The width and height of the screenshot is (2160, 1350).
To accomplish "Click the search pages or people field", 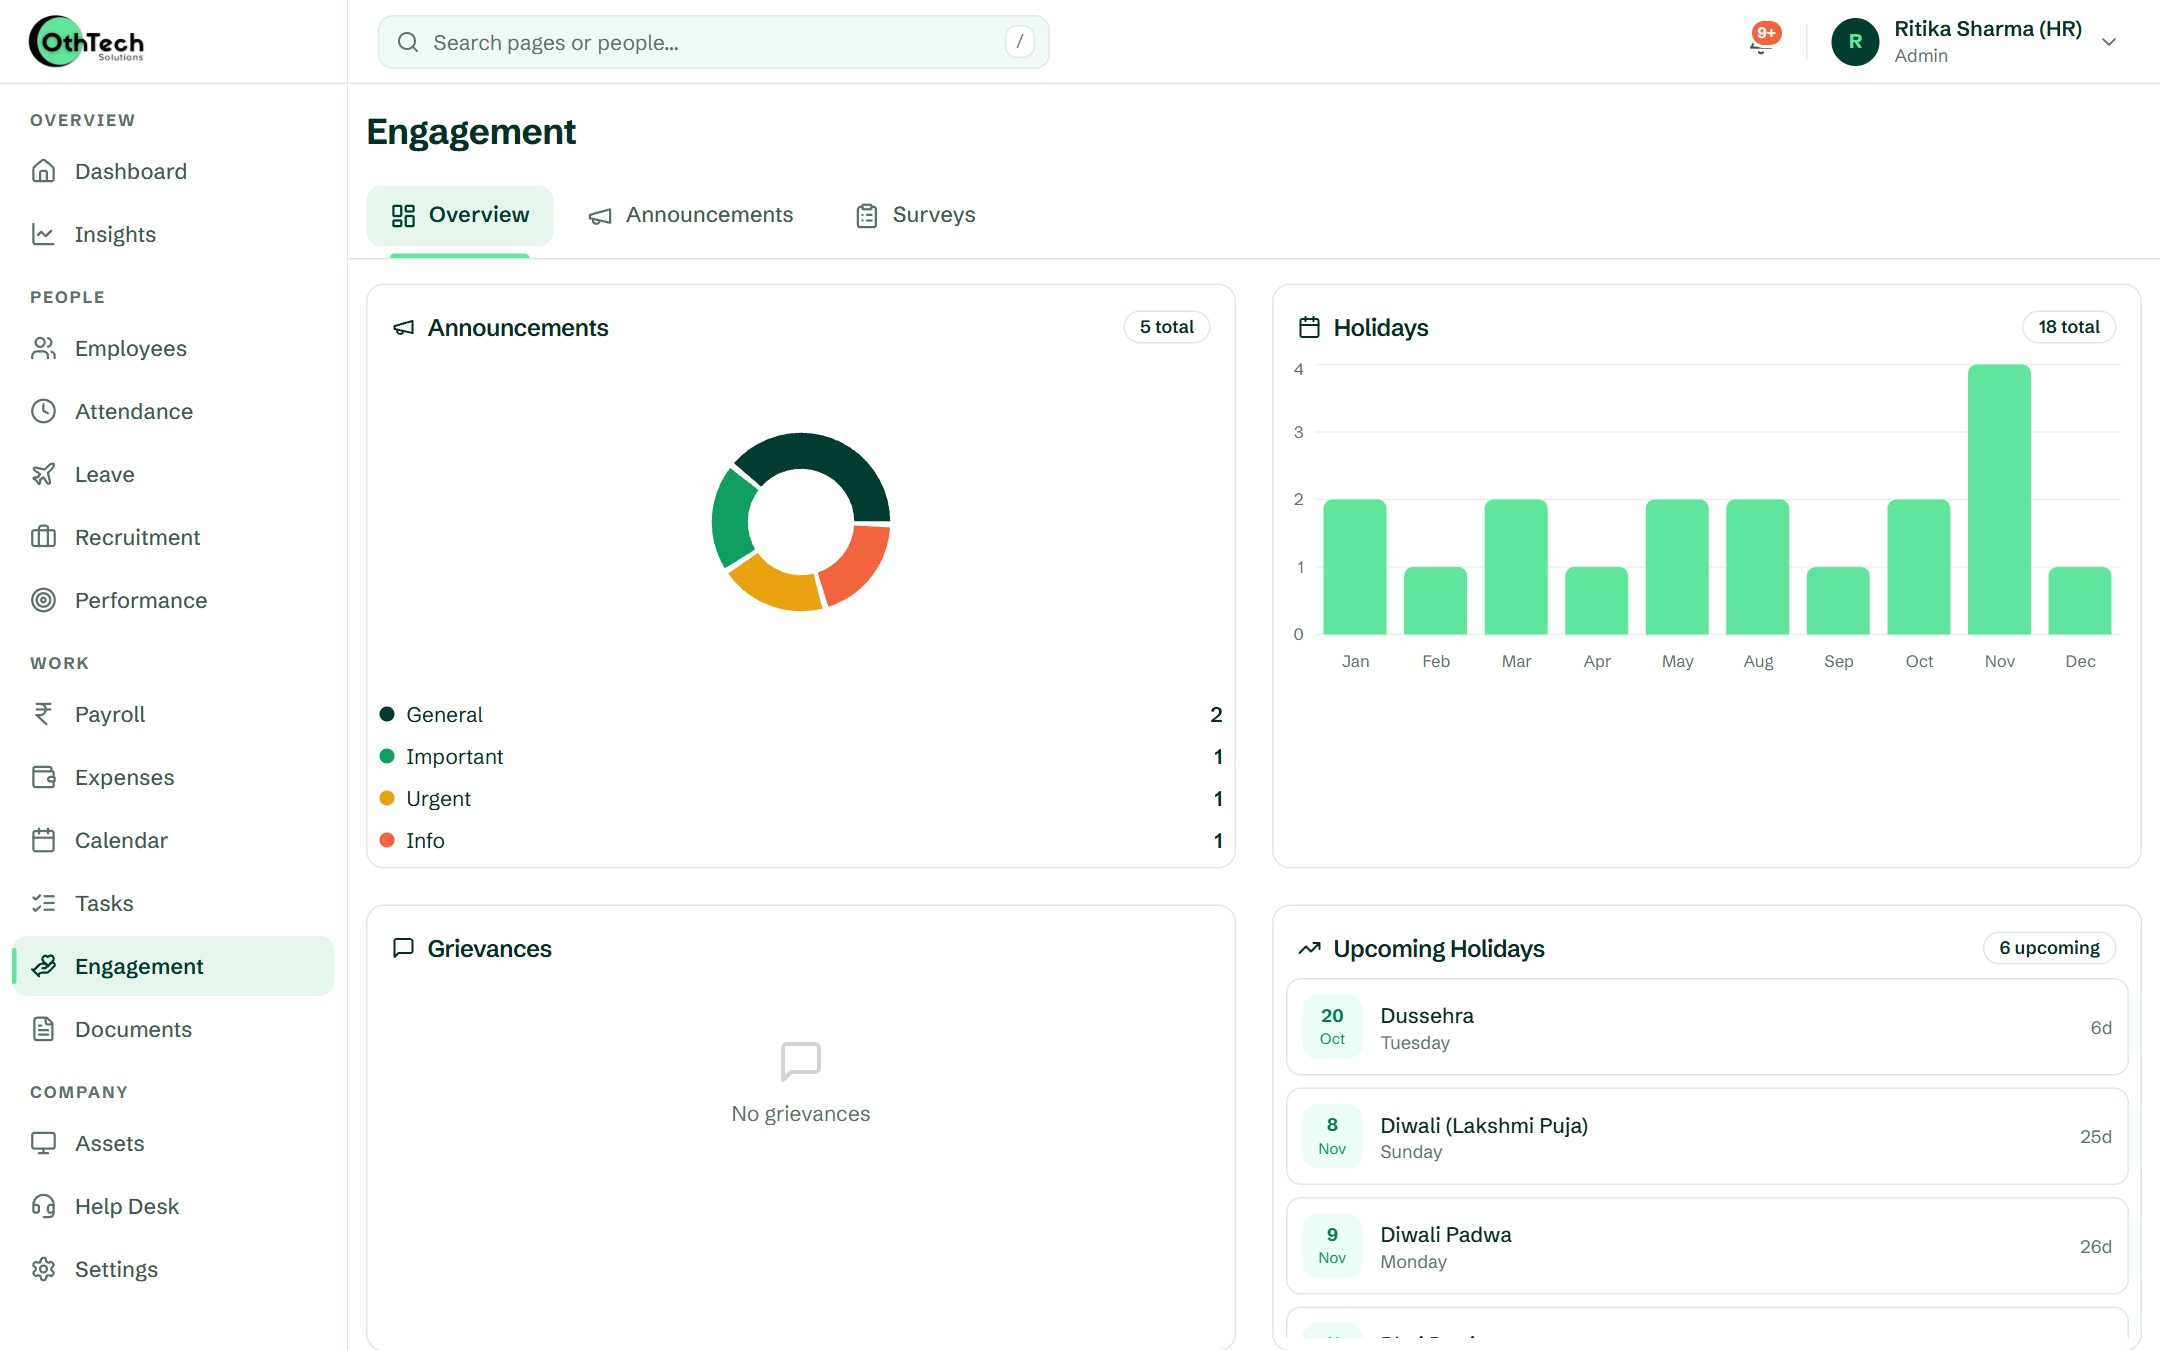I will coord(713,42).
